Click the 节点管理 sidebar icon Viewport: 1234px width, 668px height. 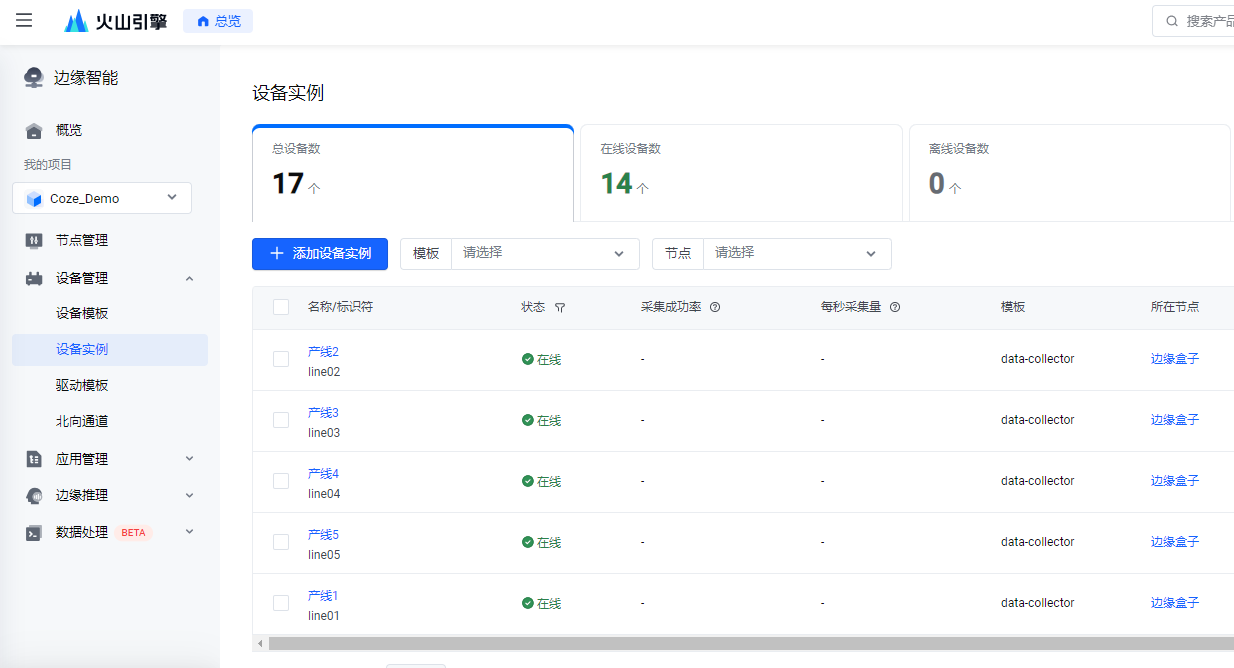(x=34, y=240)
